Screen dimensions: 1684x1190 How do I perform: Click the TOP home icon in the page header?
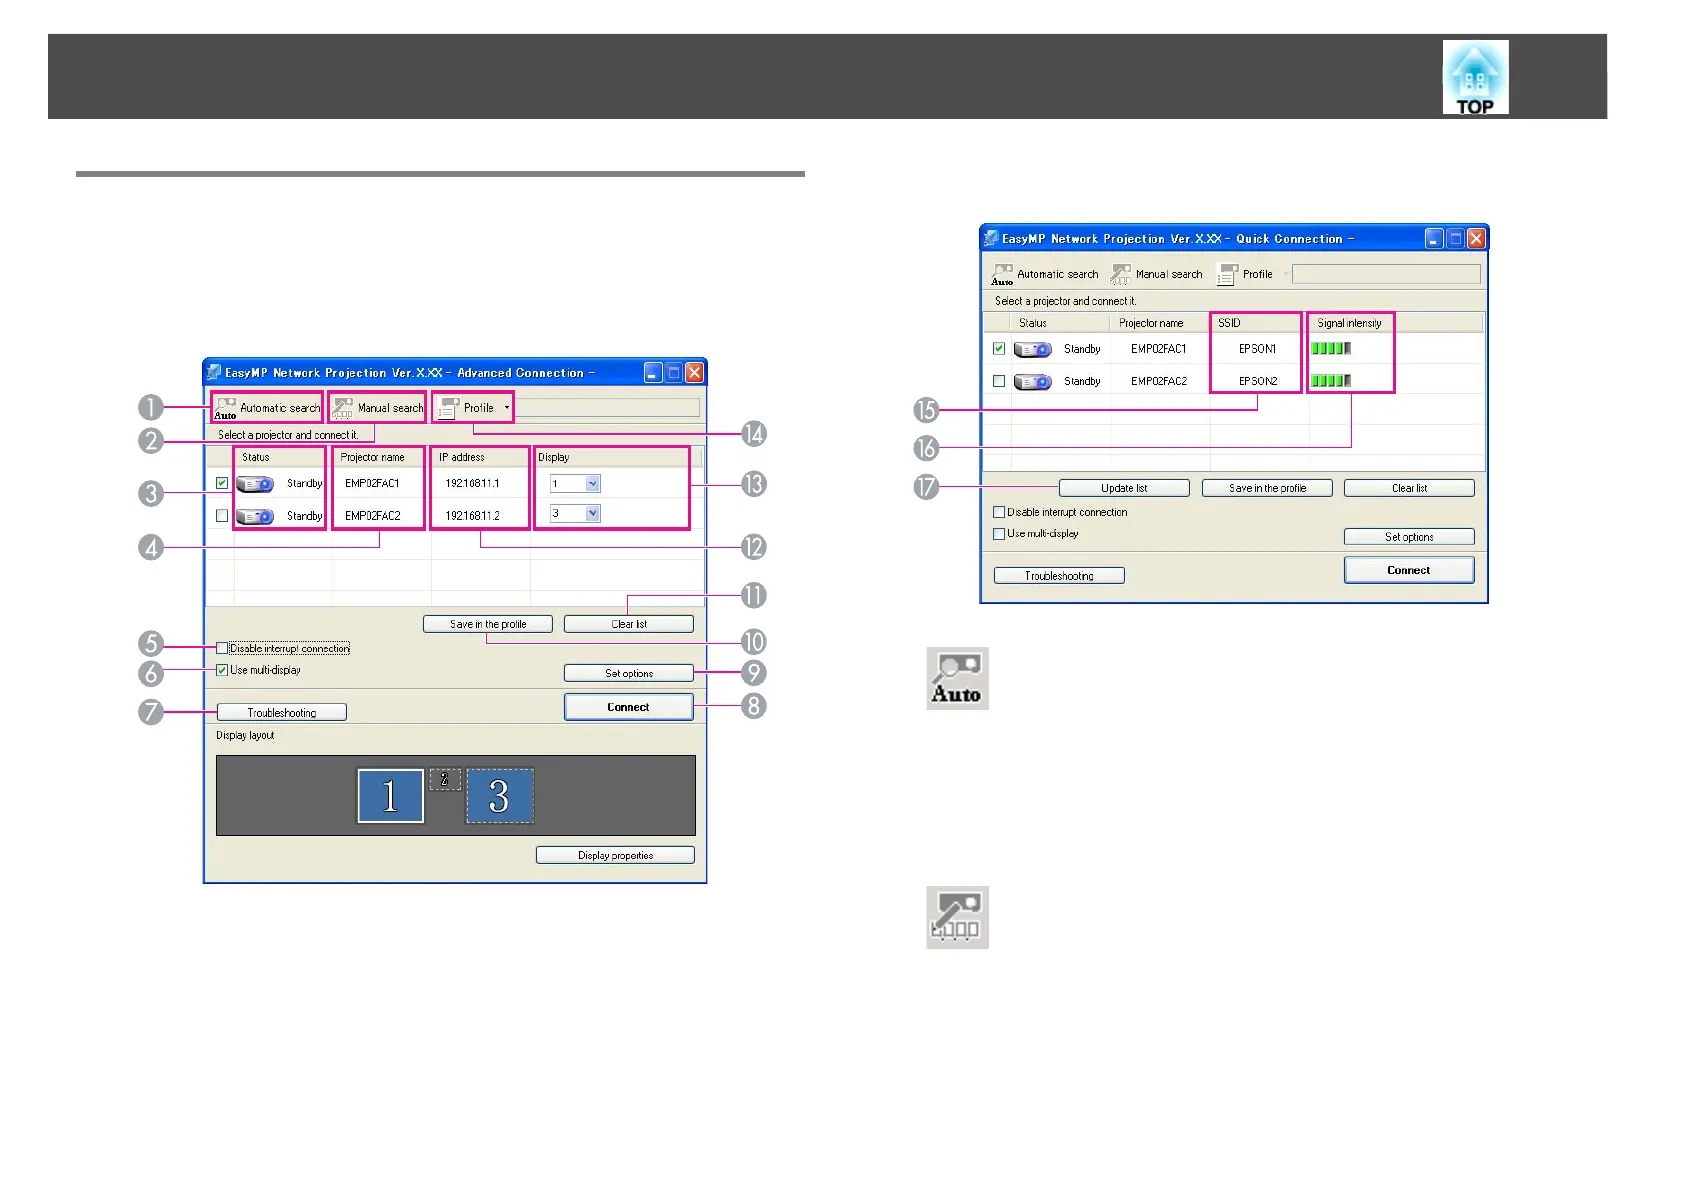tap(1475, 77)
